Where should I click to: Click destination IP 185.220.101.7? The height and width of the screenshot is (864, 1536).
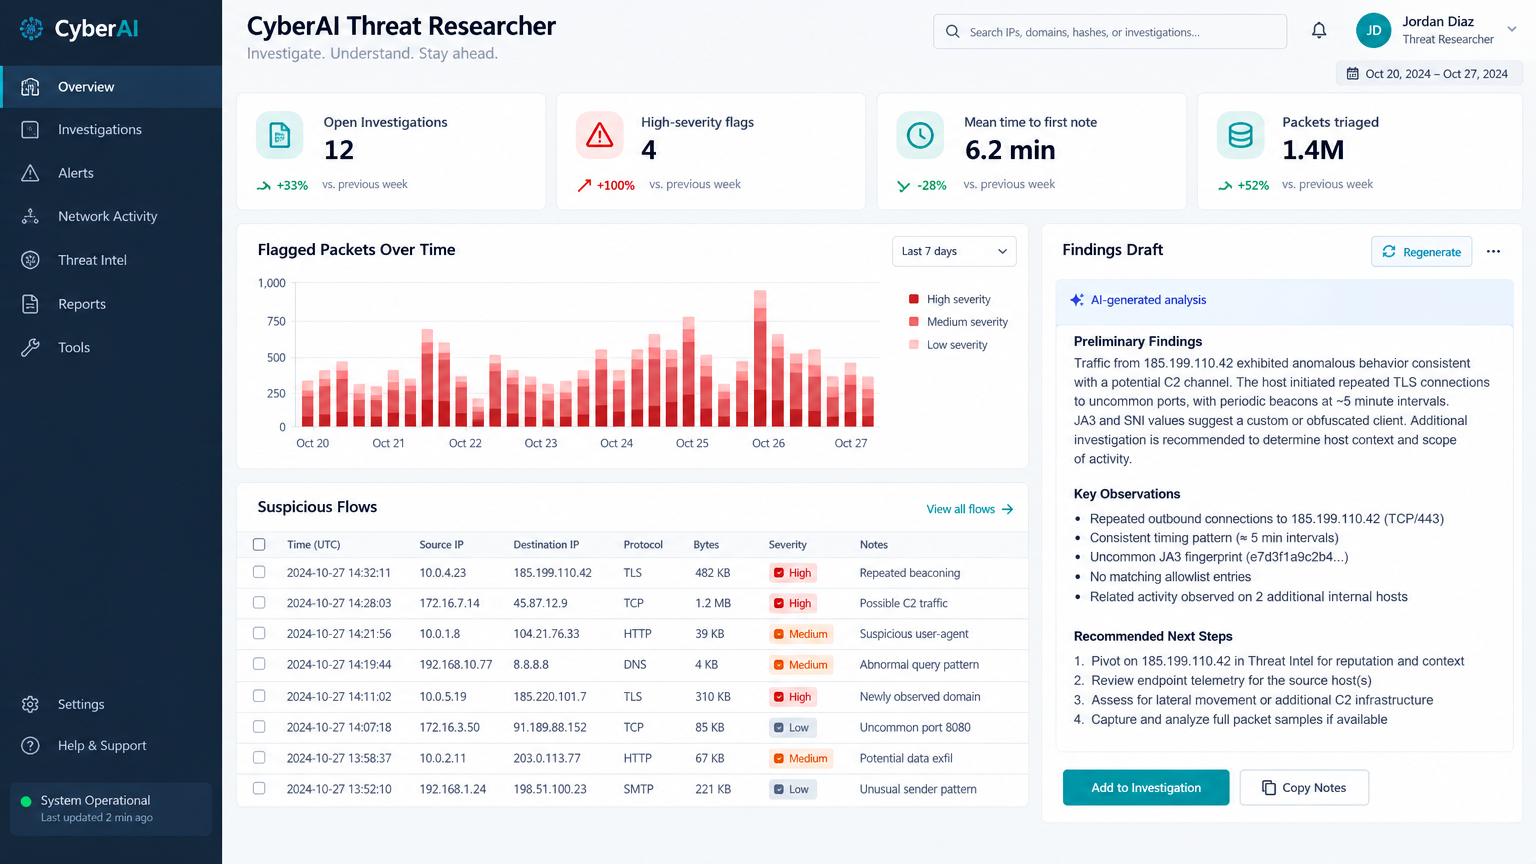550,697
